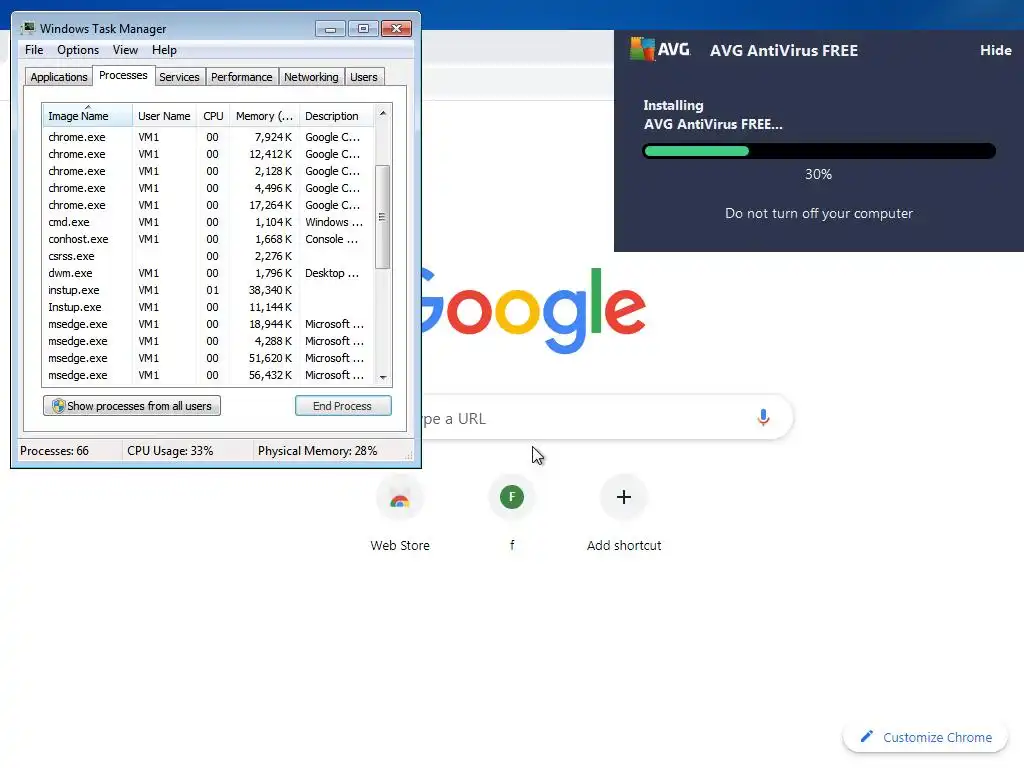This screenshot has height=768, width=1024.
Task: Select msedge.exe process using 4,288 K
Action: [x=208, y=341]
